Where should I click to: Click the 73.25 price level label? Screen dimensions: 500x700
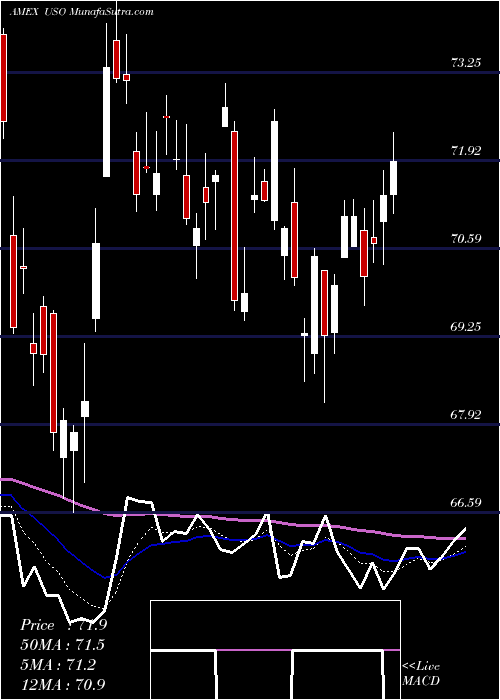pos(466,63)
